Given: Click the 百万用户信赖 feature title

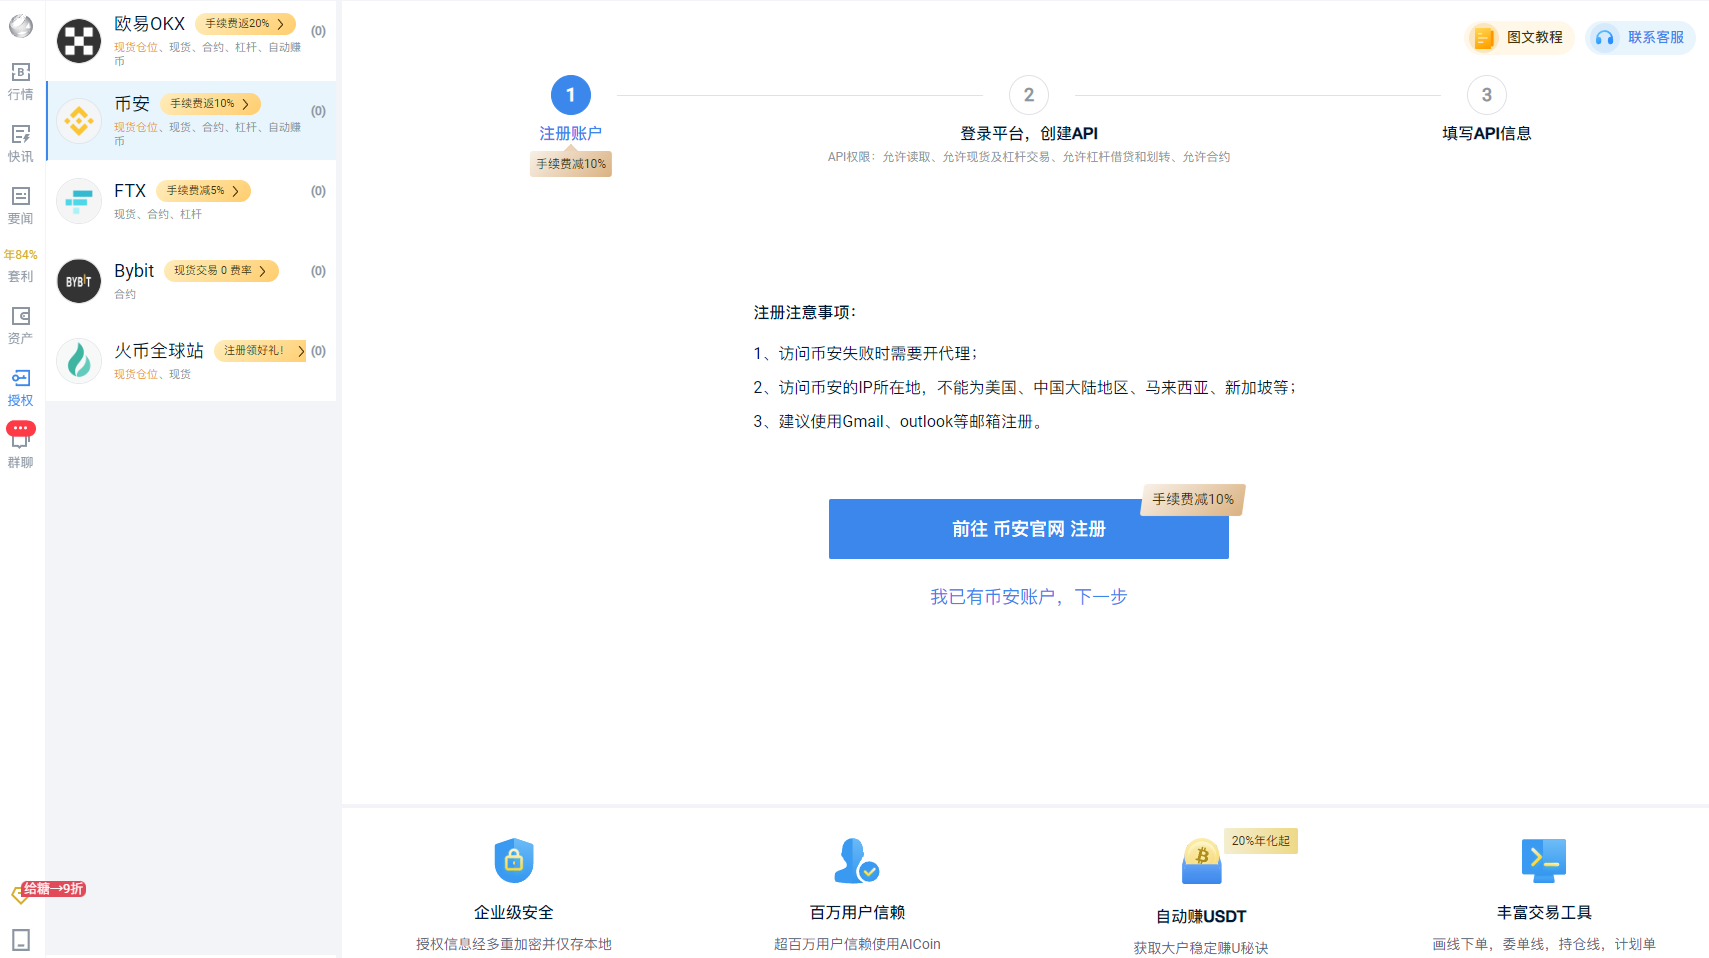Looking at the screenshot, I should 857,913.
